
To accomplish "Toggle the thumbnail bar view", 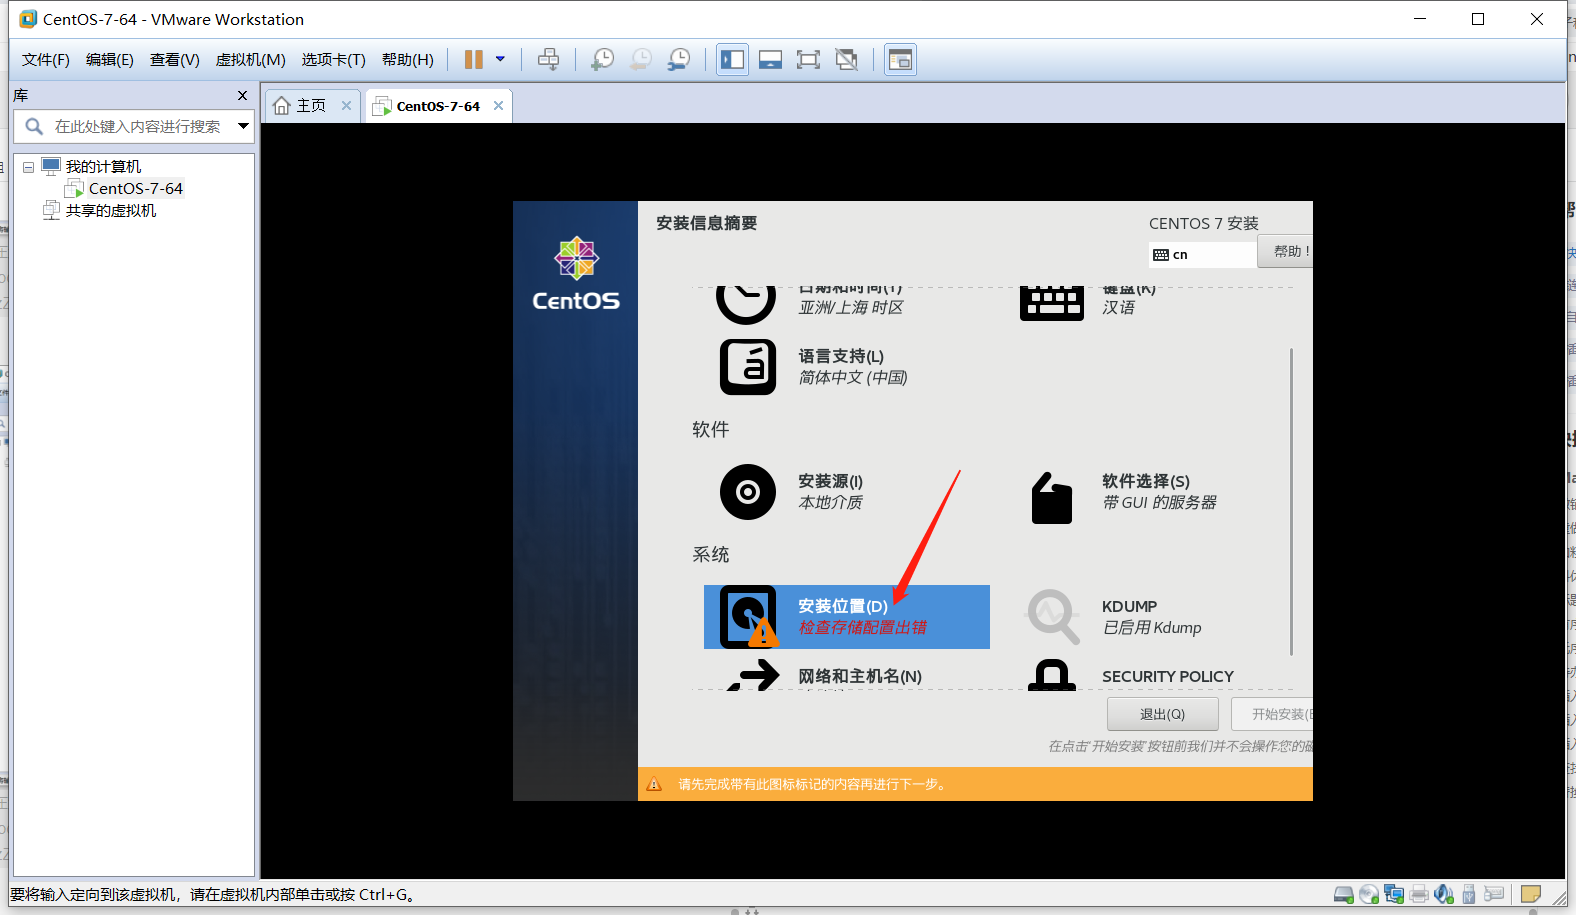I will coord(770,60).
